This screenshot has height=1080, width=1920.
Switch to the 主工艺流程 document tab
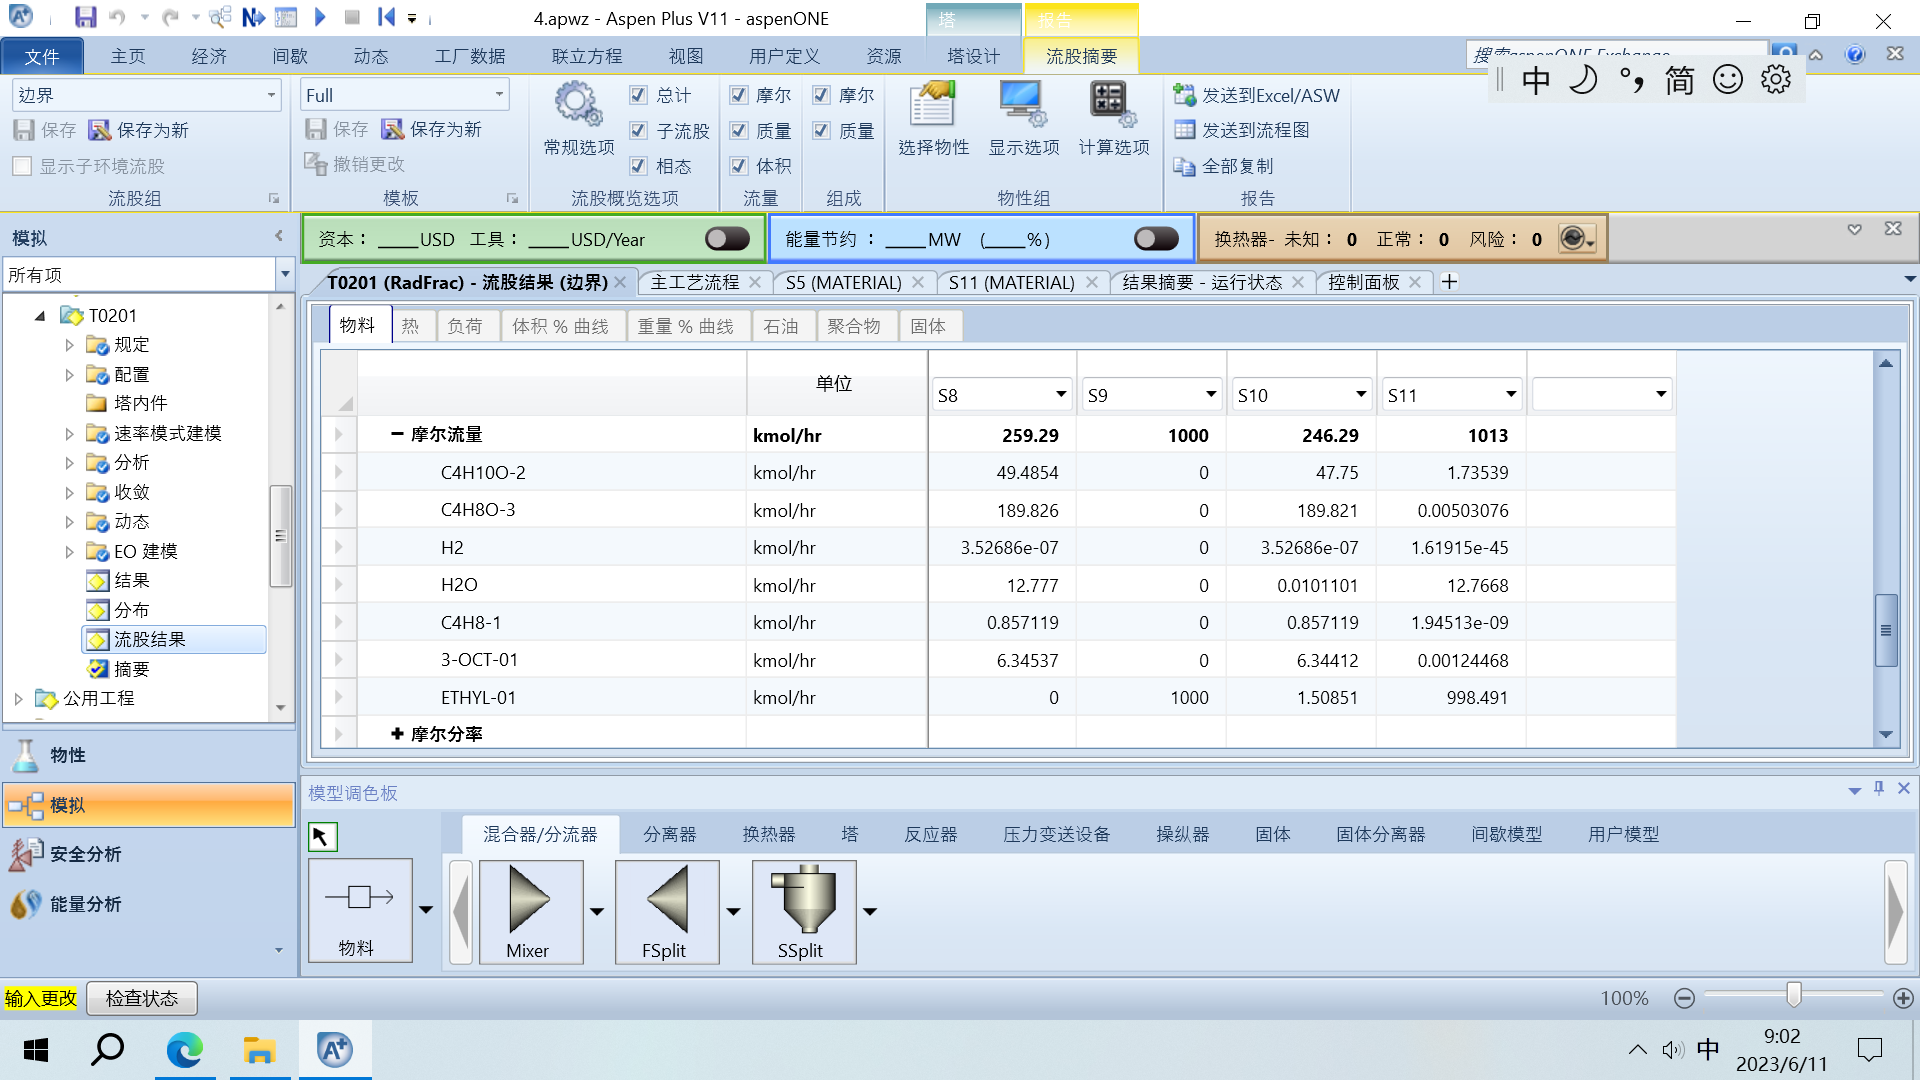(695, 282)
